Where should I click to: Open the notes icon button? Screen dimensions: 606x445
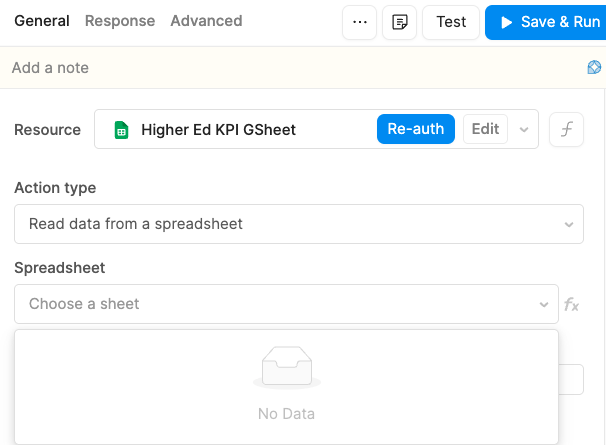click(x=400, y=22)
